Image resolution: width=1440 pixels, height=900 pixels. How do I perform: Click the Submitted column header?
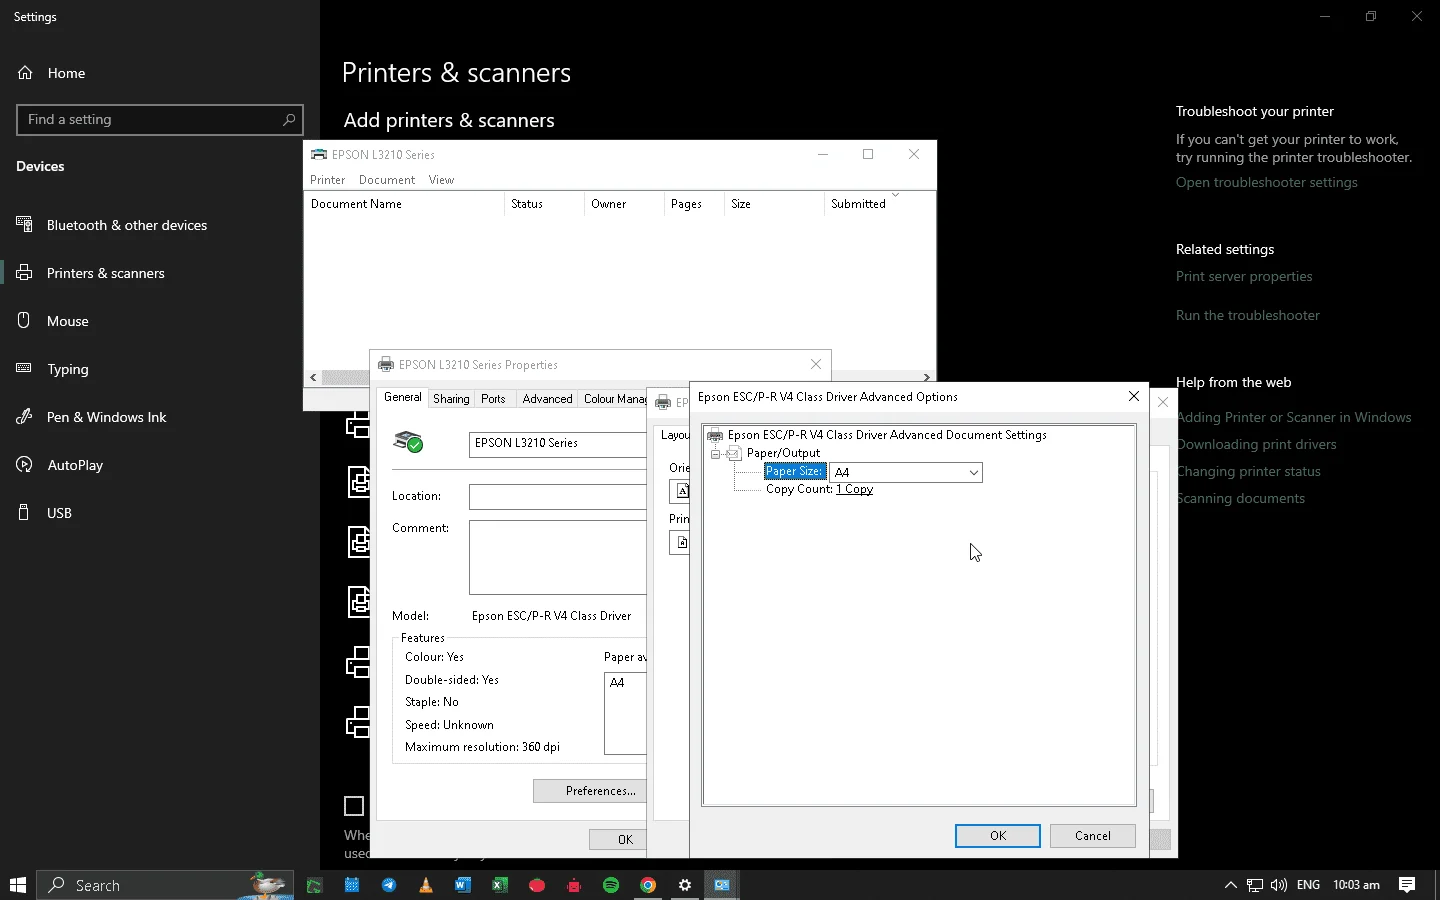pyautogui.click(x=878, y=204)
